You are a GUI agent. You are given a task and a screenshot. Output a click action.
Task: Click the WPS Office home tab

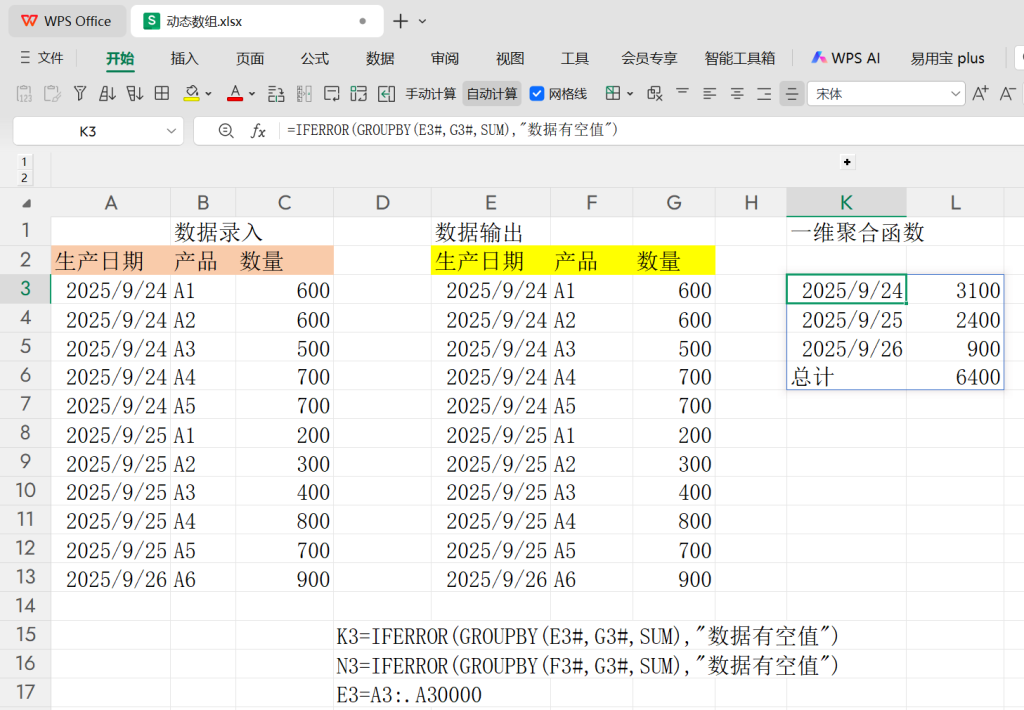pos(65,21)
